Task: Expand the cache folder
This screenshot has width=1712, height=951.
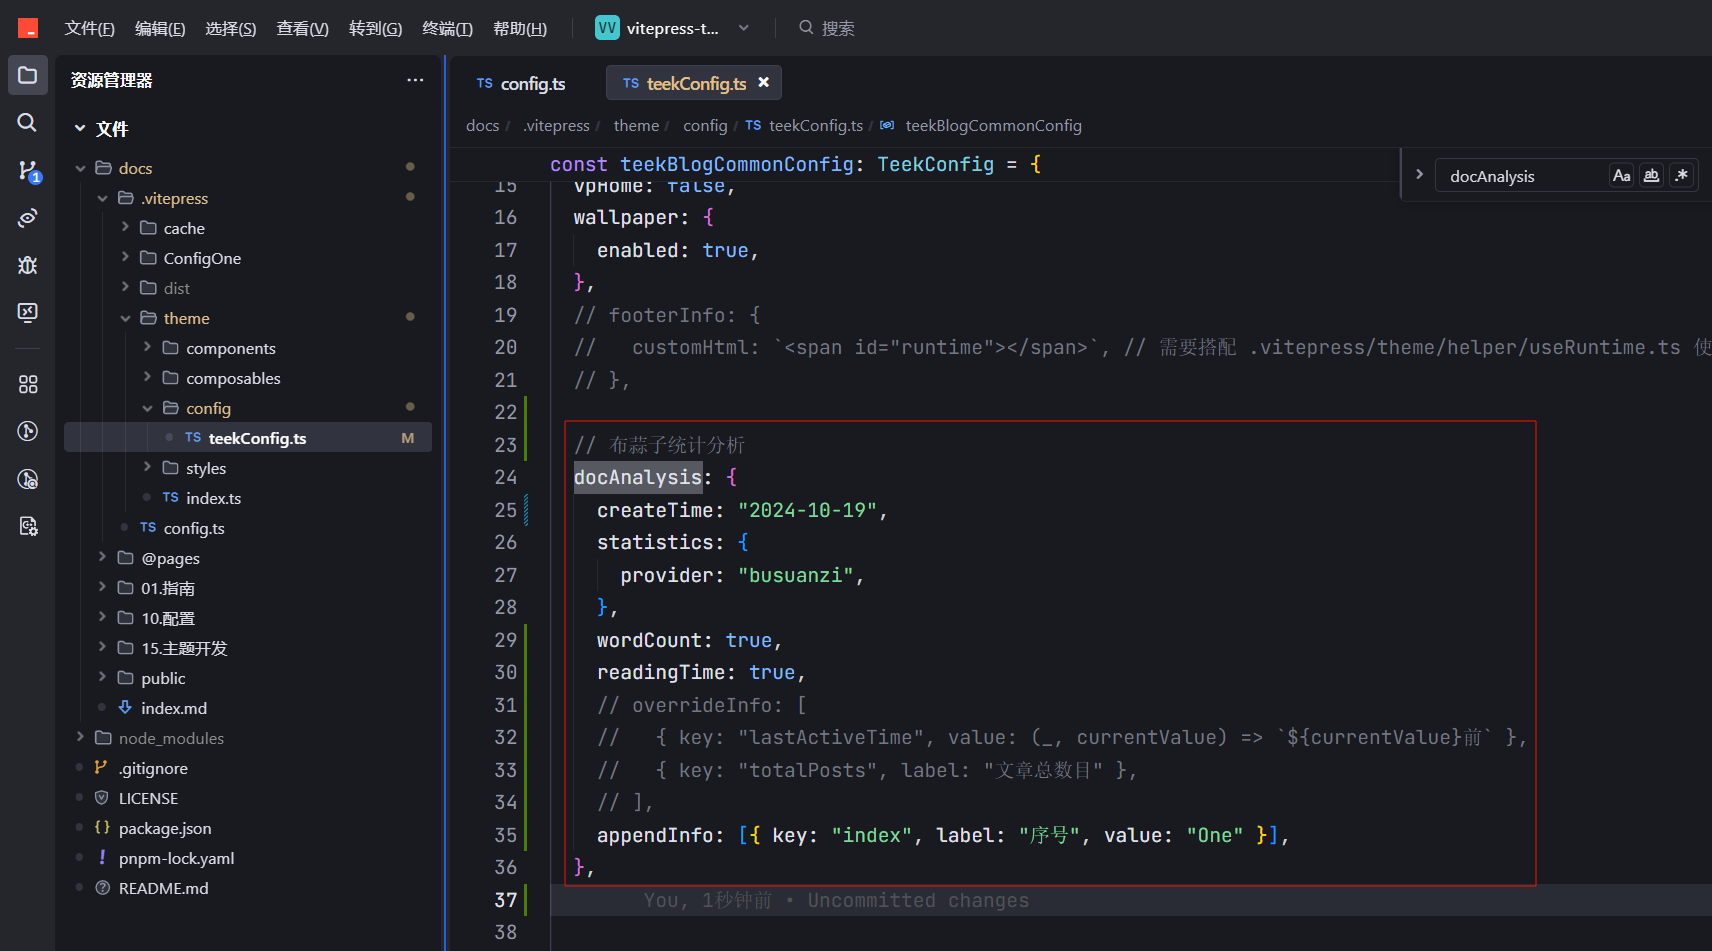Action: click(x=125, y=228)
